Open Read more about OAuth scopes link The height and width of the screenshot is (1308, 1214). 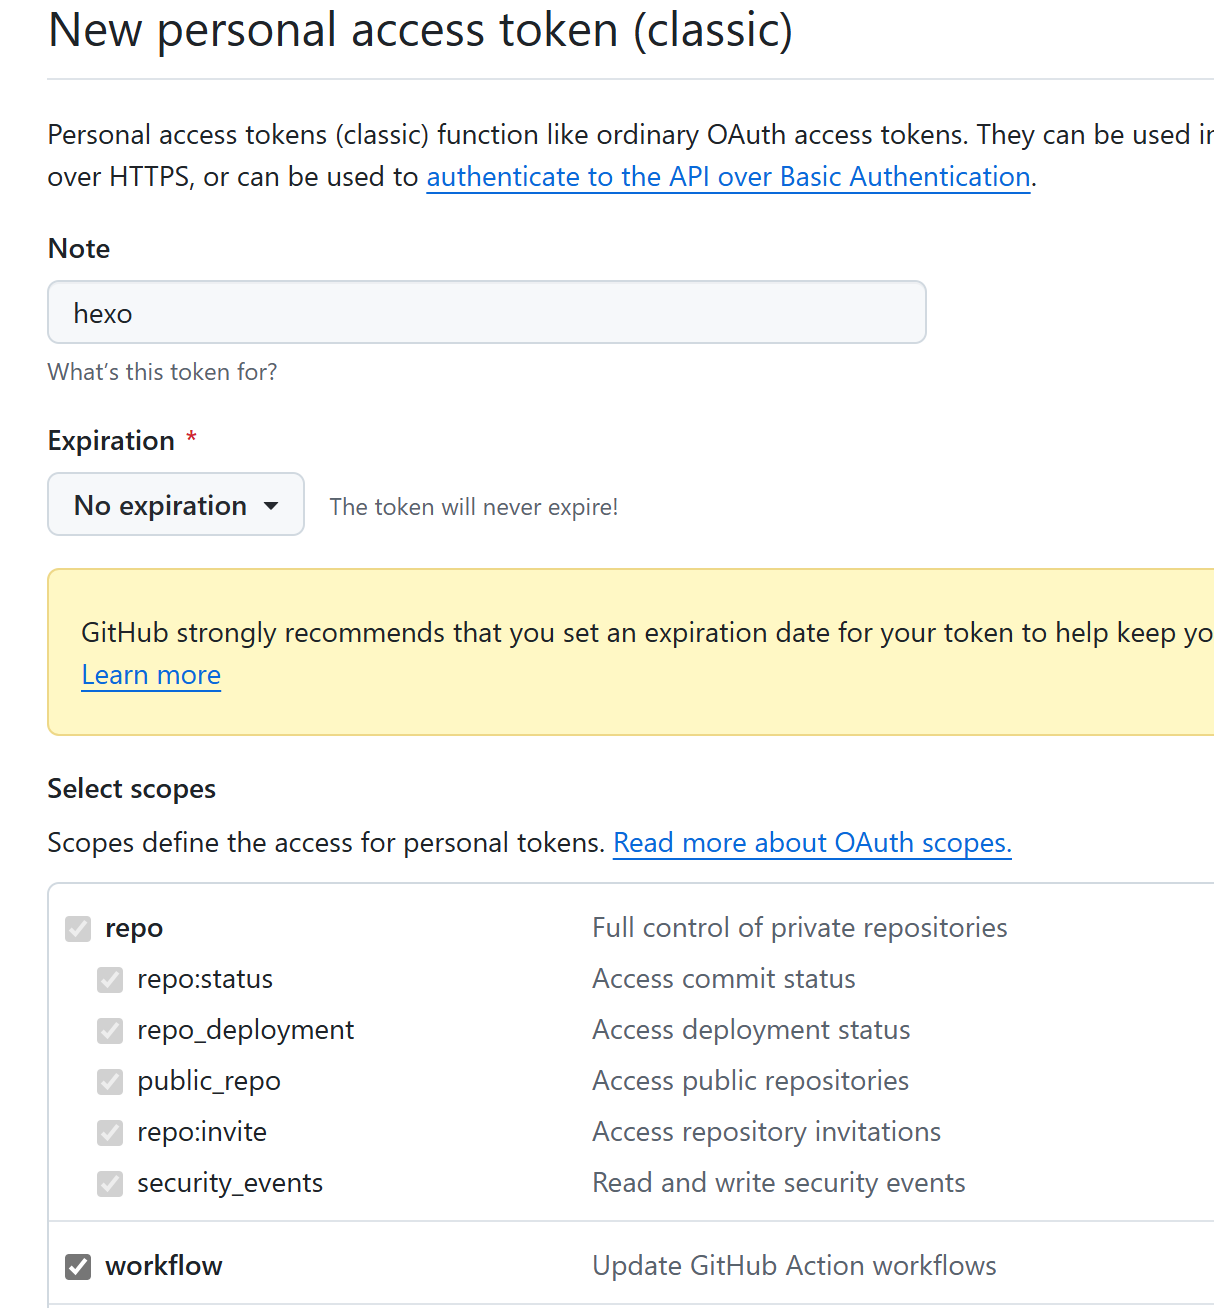[x=812, y=843]
